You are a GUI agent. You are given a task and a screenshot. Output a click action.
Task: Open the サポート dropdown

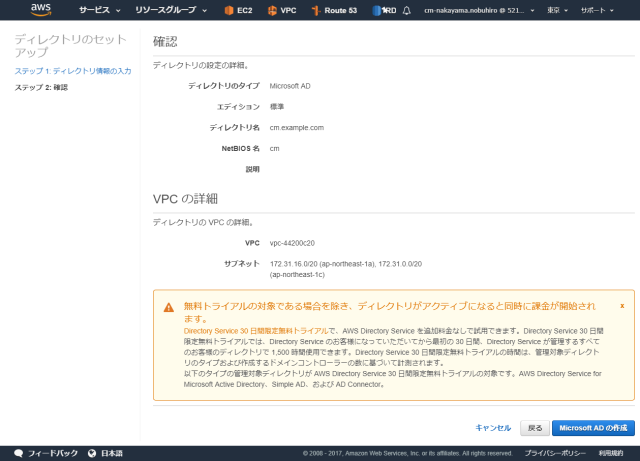click(x=597, y=11)
